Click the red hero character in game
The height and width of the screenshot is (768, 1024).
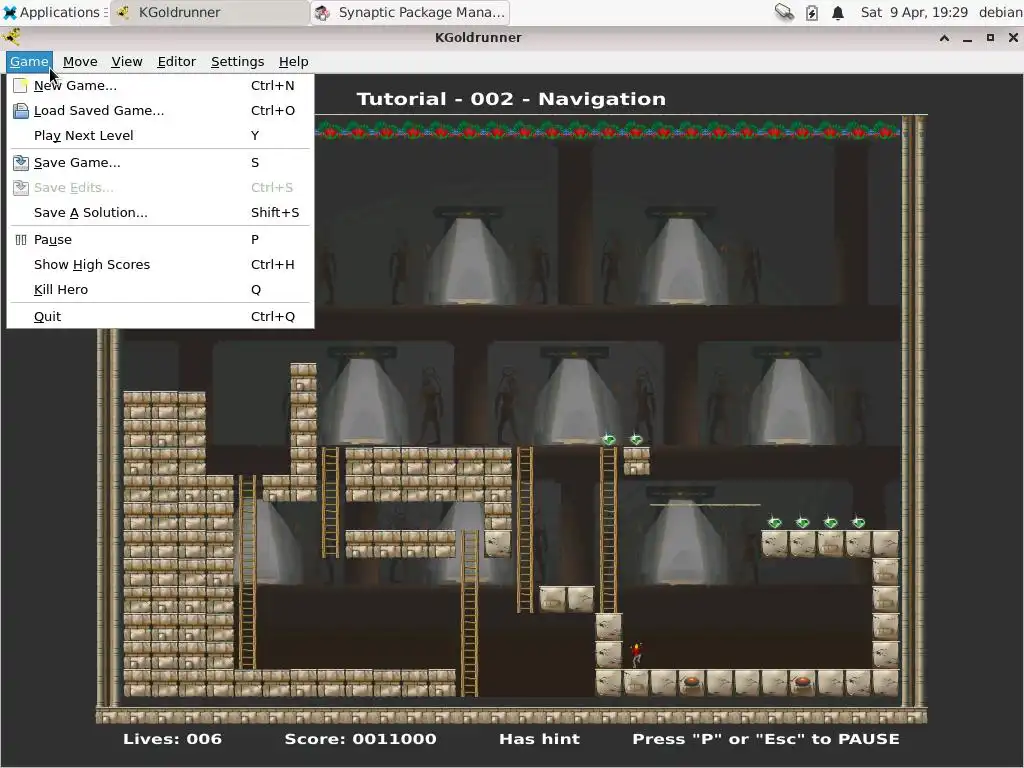click(x=636, y=654)
